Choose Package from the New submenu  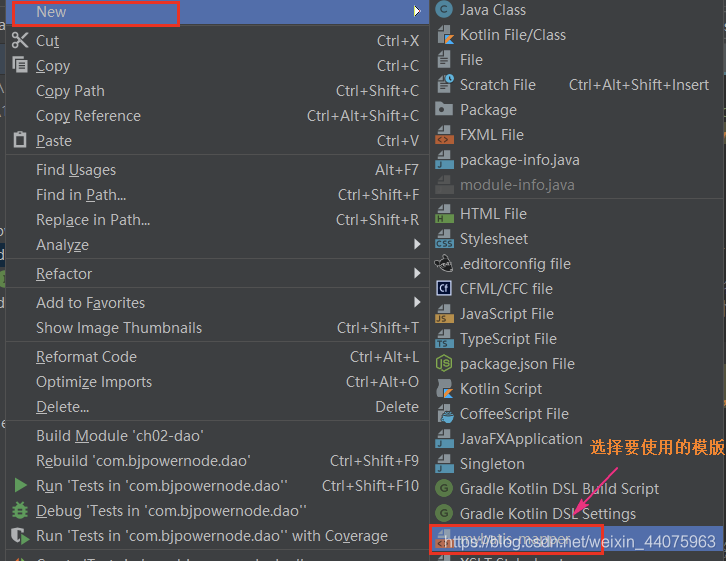pyautogui.click(x=576, y=110)
